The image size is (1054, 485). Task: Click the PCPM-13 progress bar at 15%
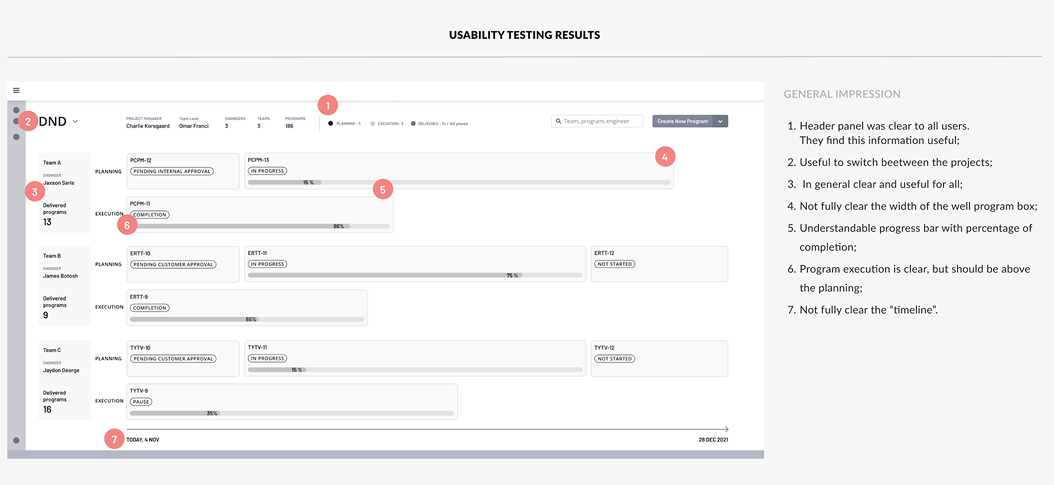point(458,182)
